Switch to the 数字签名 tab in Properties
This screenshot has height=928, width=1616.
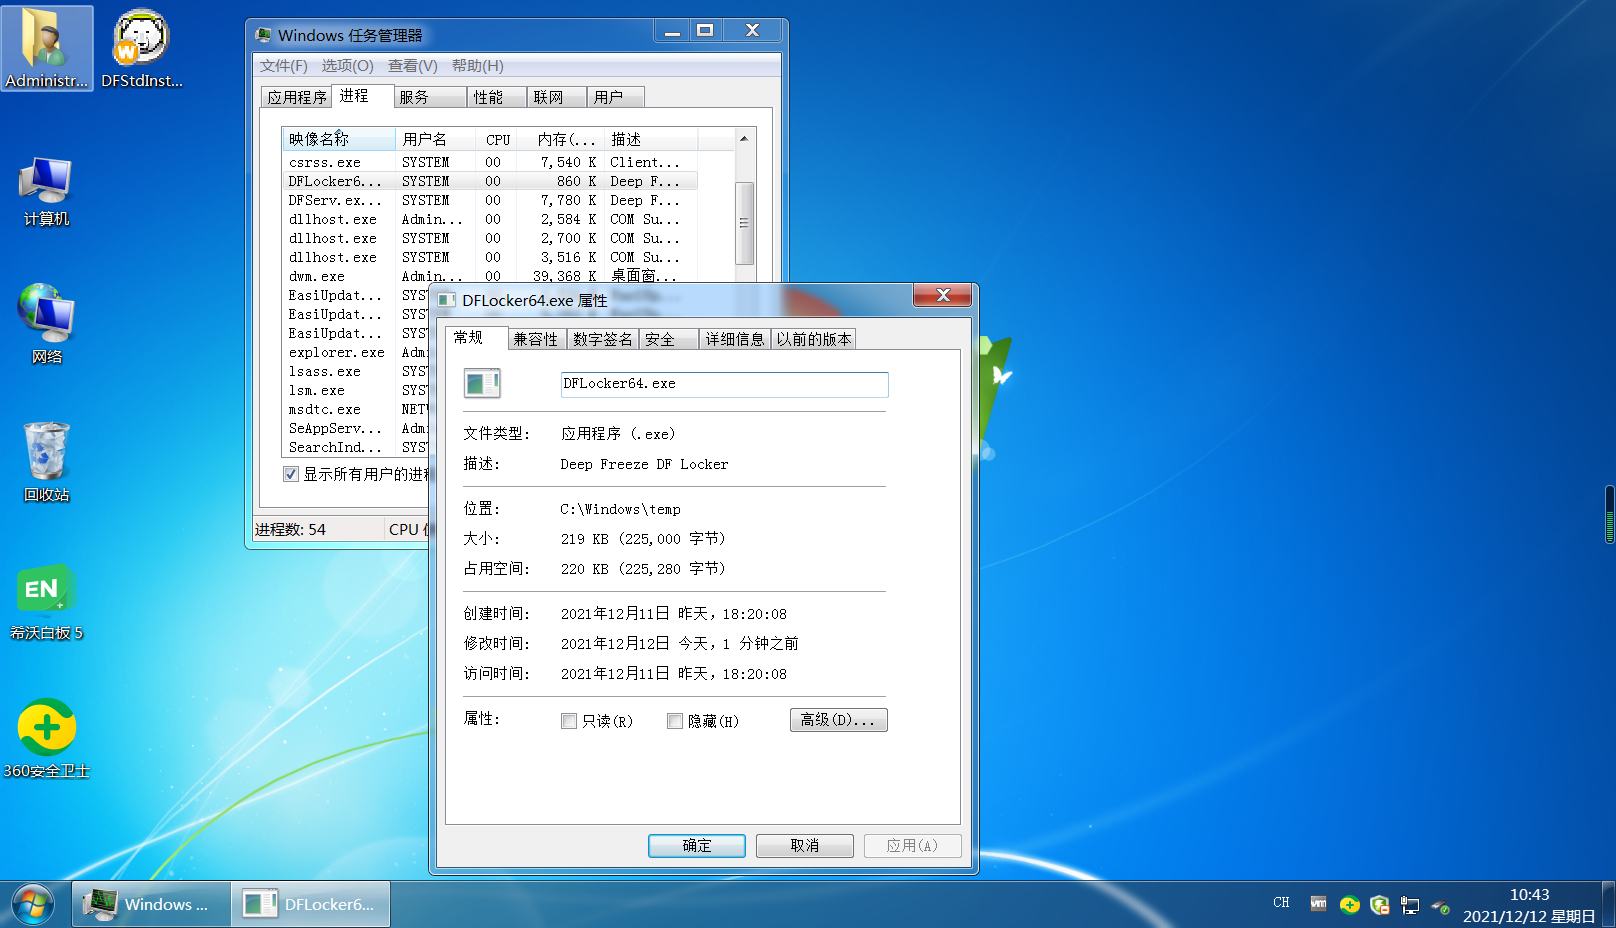pyautogui.click(x=601, y=338)
